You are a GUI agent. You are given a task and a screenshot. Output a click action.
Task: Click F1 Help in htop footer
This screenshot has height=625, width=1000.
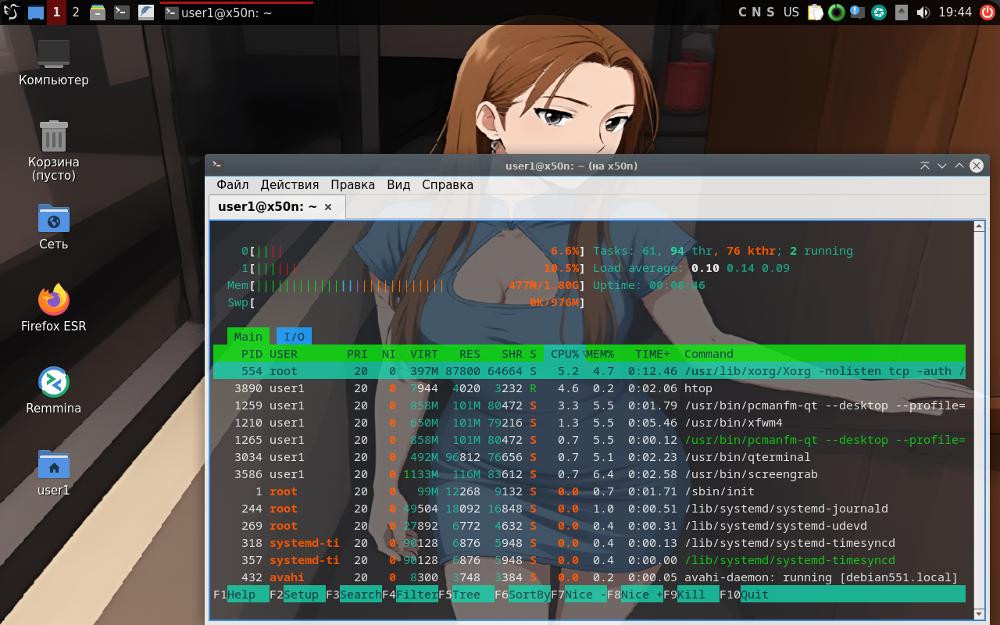[x=240, y=594]
